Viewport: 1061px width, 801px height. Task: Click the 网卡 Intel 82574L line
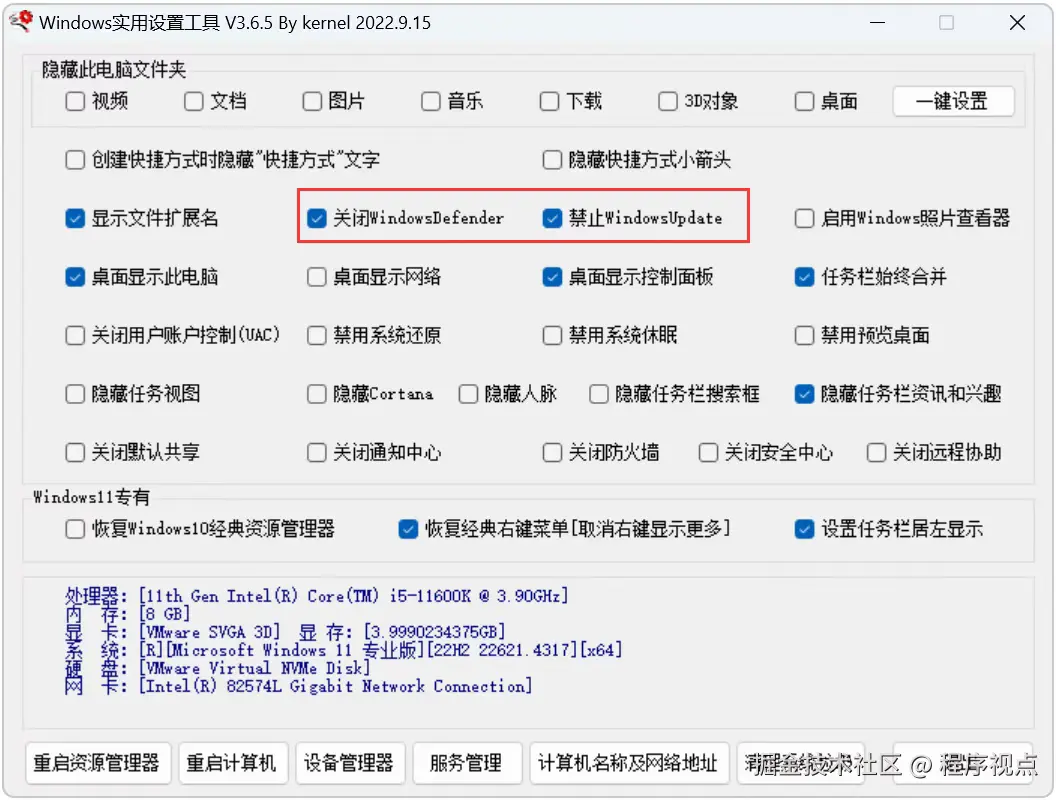298,687
